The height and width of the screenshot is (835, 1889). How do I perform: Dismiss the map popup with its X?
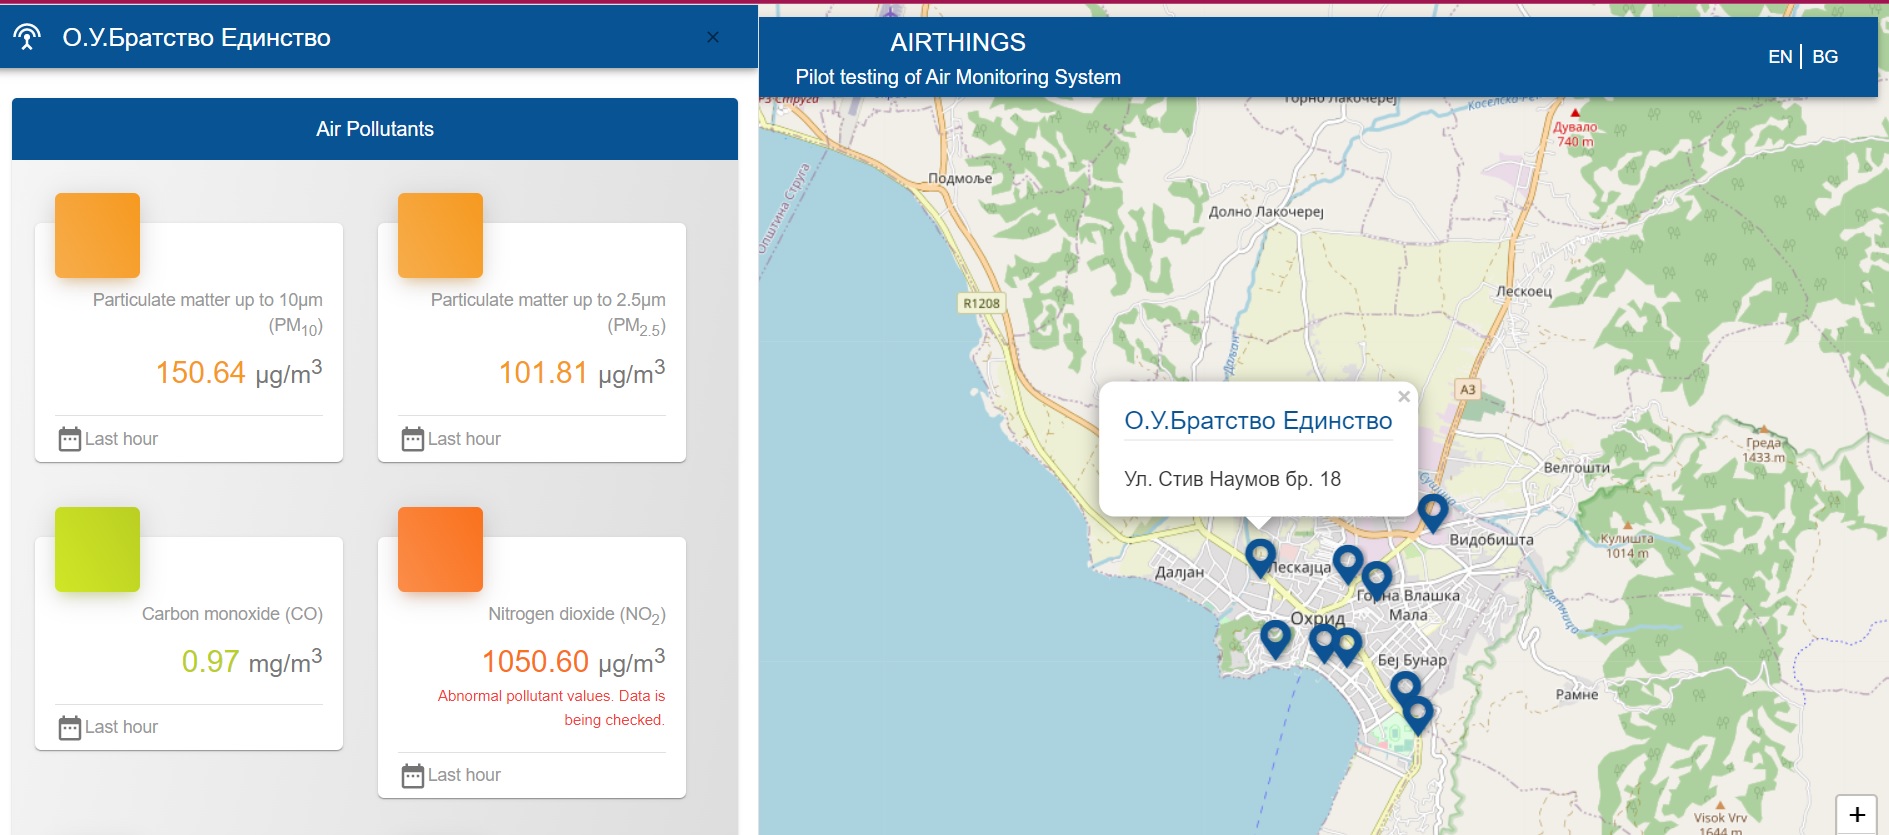tap(1403, 397)
